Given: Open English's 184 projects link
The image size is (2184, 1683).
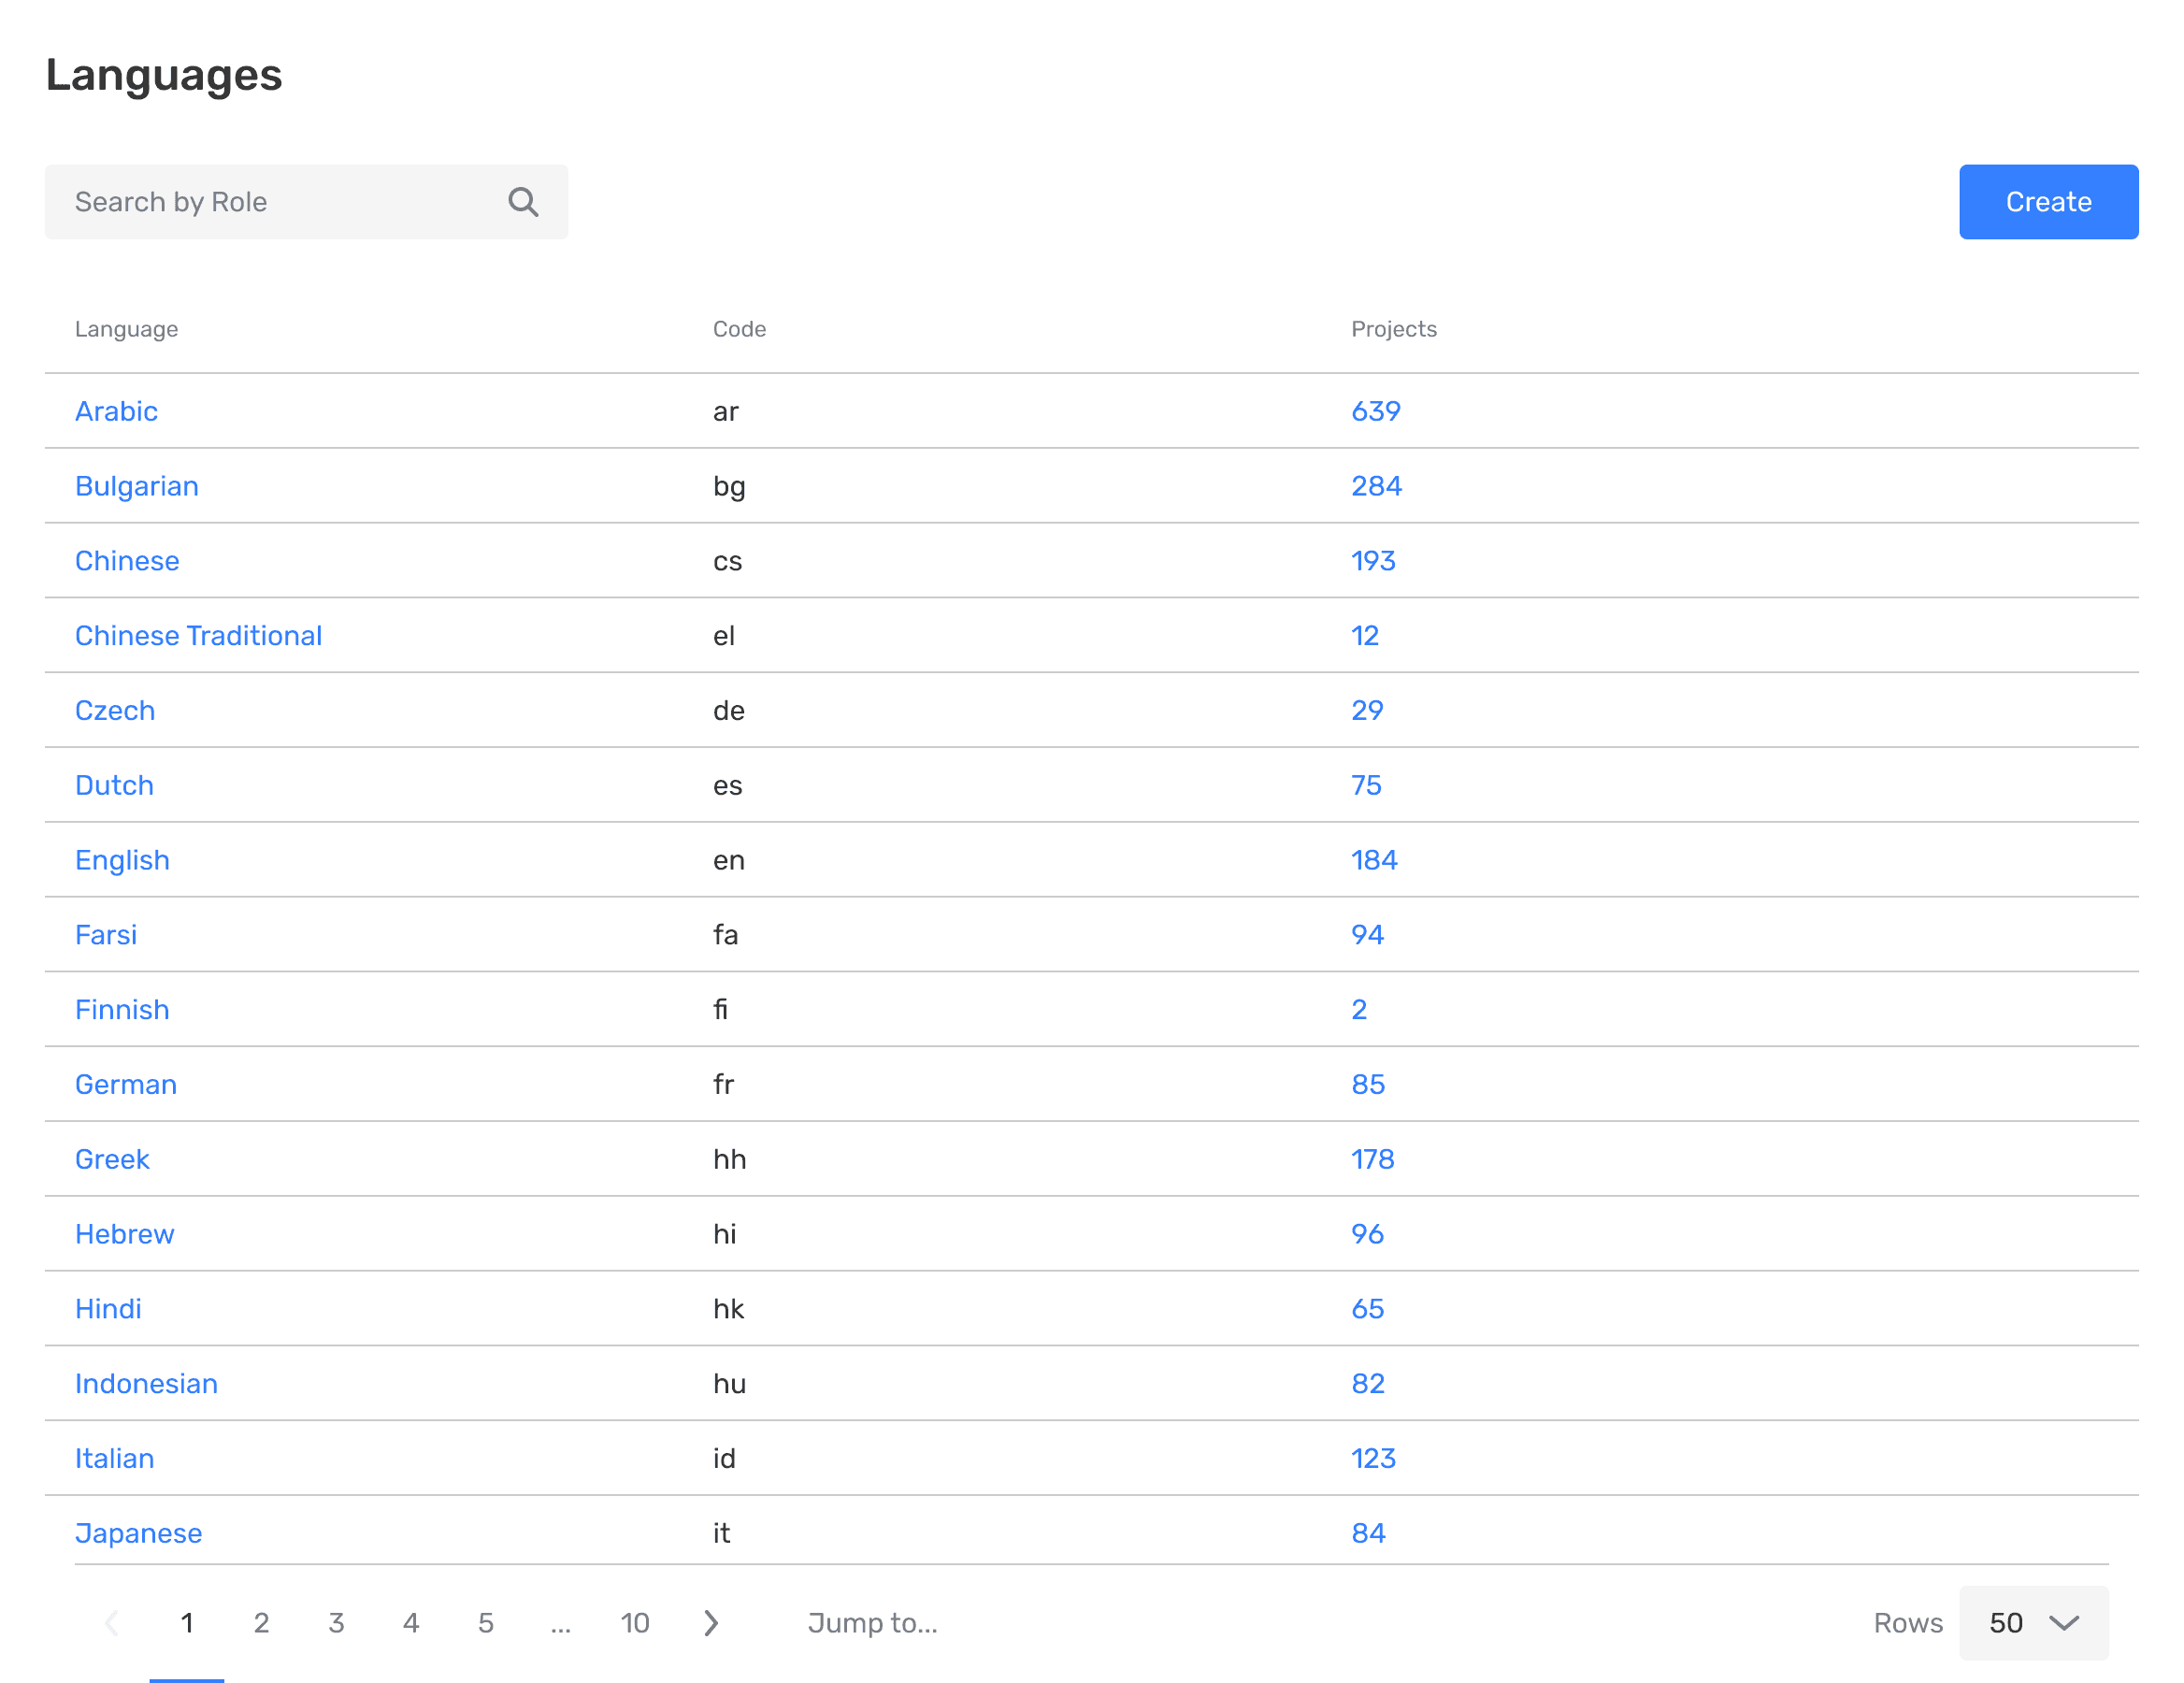Looking at the screenshot, I should [x=1373, y=860].
